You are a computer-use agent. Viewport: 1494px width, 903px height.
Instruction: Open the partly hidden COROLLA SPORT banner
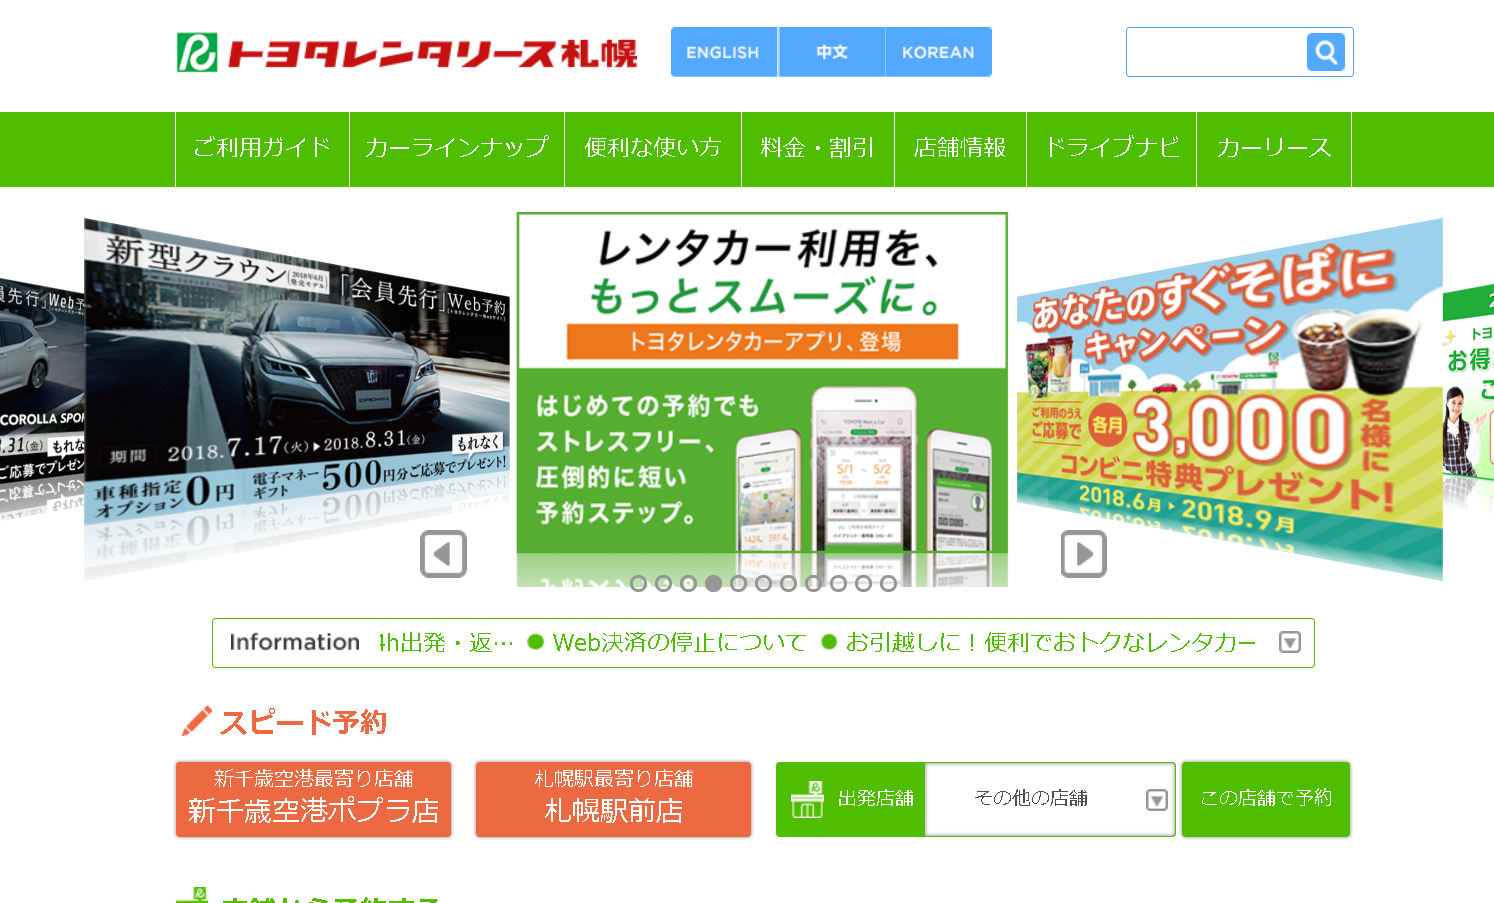pos(42,400)
